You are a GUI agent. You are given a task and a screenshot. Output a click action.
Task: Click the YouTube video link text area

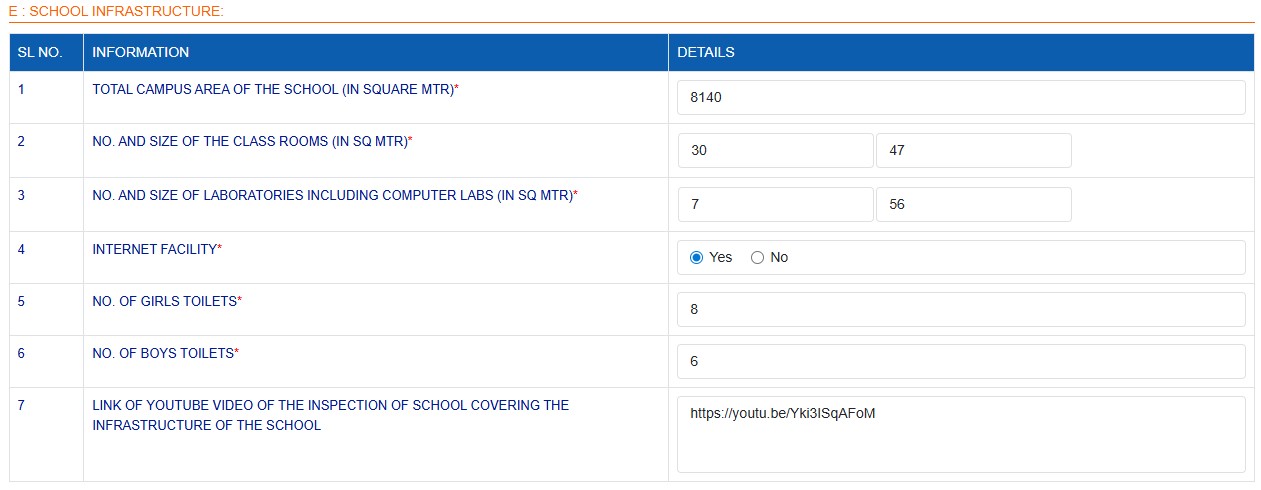[960, 434]
